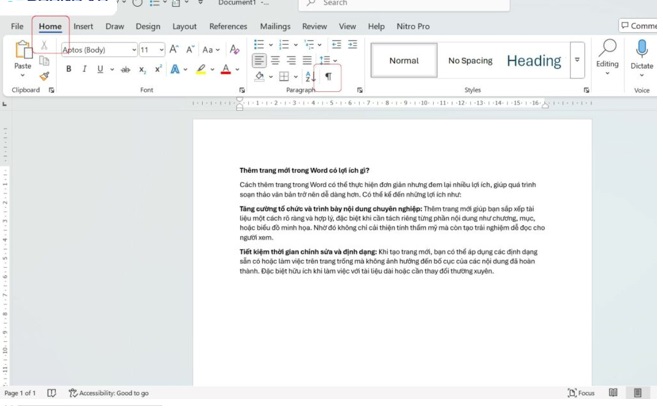Expand the Styles gallery

[577, 60]
